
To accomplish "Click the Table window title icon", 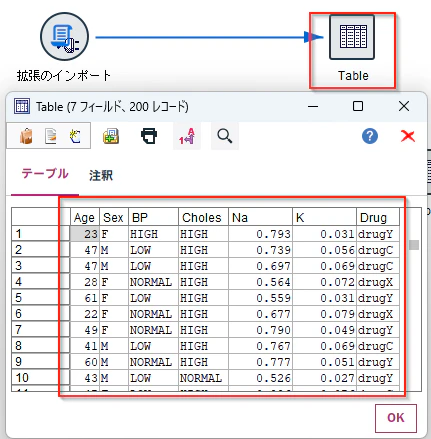I will click(22, 106).
